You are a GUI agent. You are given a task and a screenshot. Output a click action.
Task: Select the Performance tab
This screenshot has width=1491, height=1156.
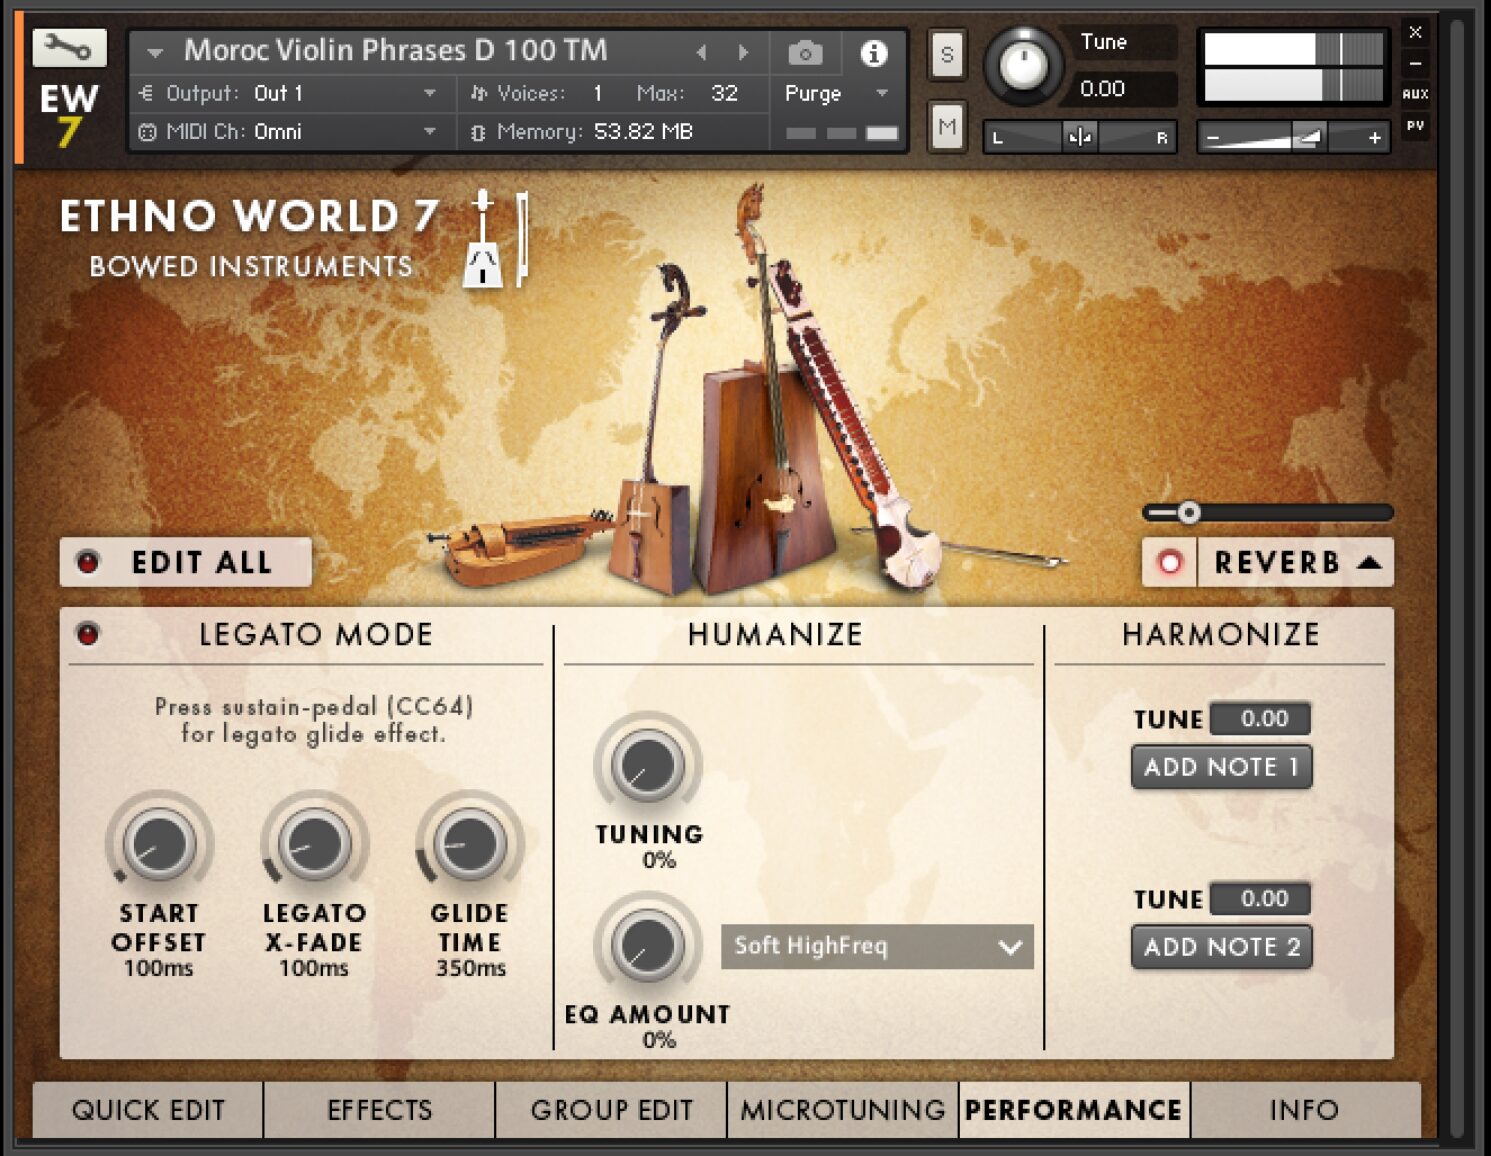pos(1074,1110)
